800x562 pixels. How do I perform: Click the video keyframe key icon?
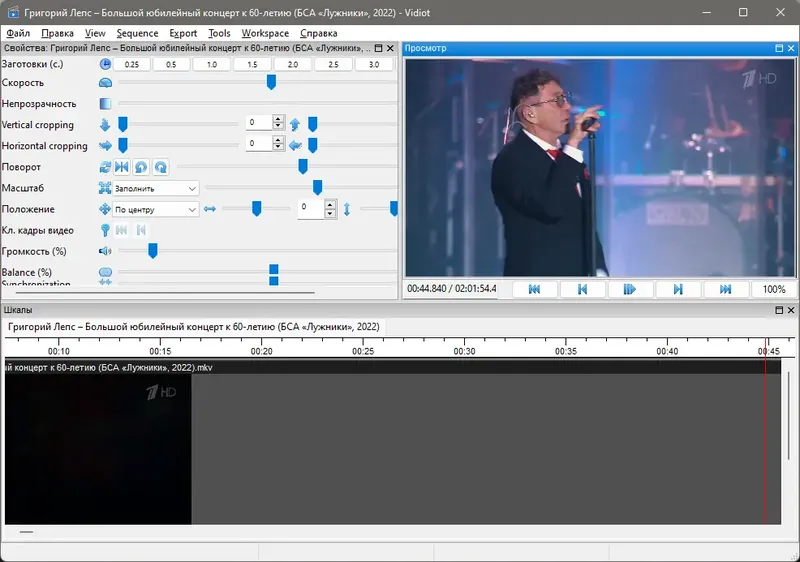point(105,230)
